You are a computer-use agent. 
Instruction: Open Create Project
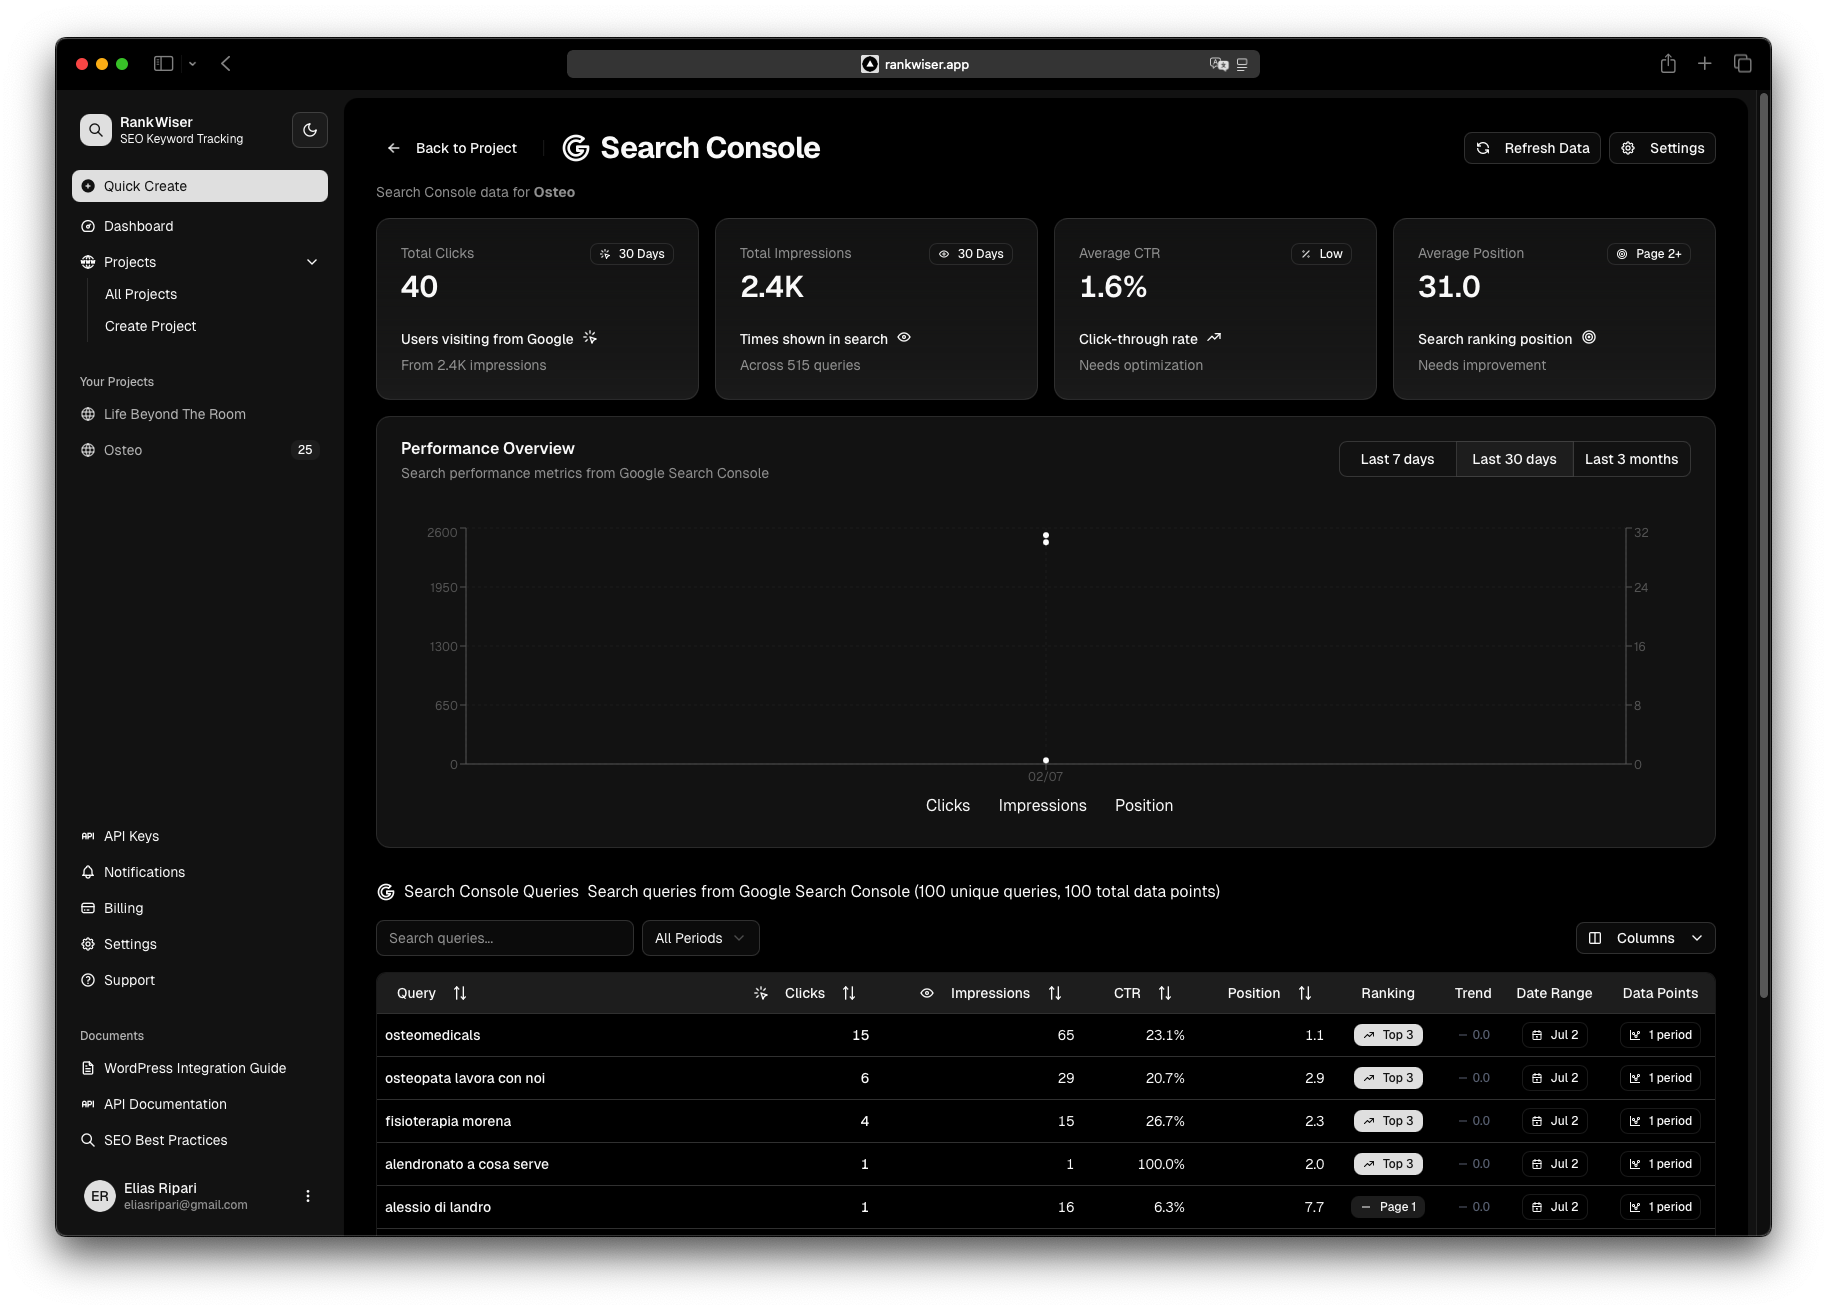pos(151,326)
